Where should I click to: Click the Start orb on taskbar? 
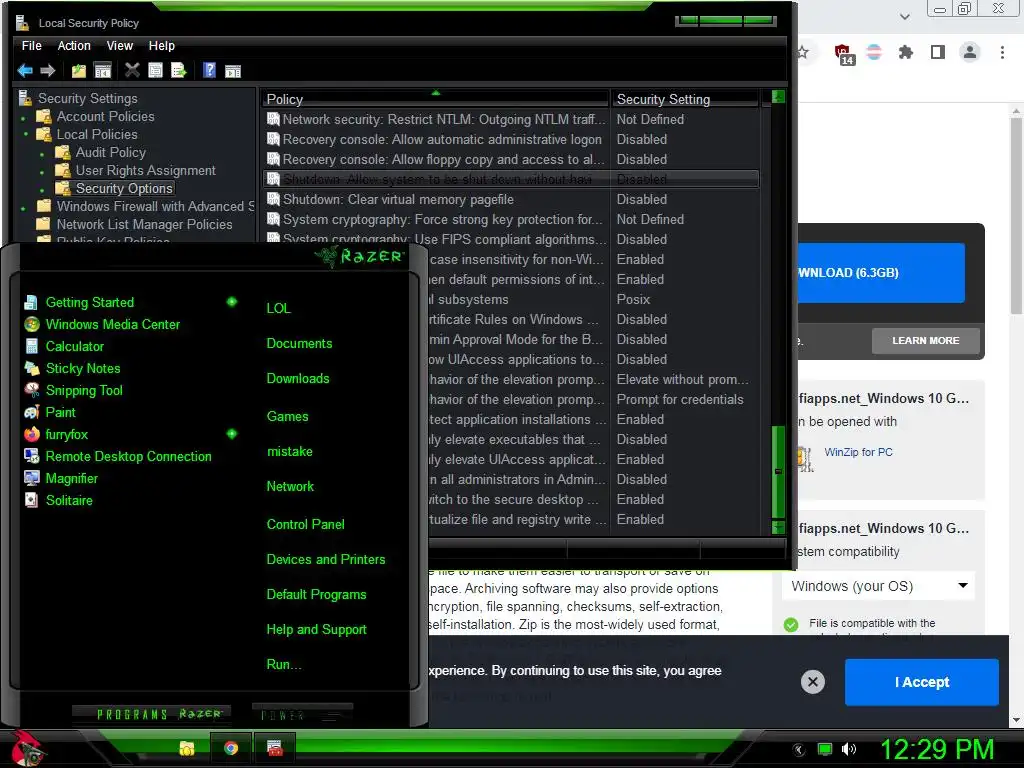pos(26,748)
